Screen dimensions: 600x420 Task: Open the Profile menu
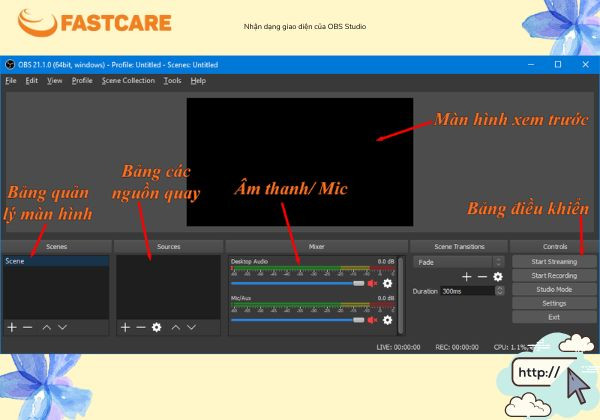pyautogui.click(x=82, y=81)
